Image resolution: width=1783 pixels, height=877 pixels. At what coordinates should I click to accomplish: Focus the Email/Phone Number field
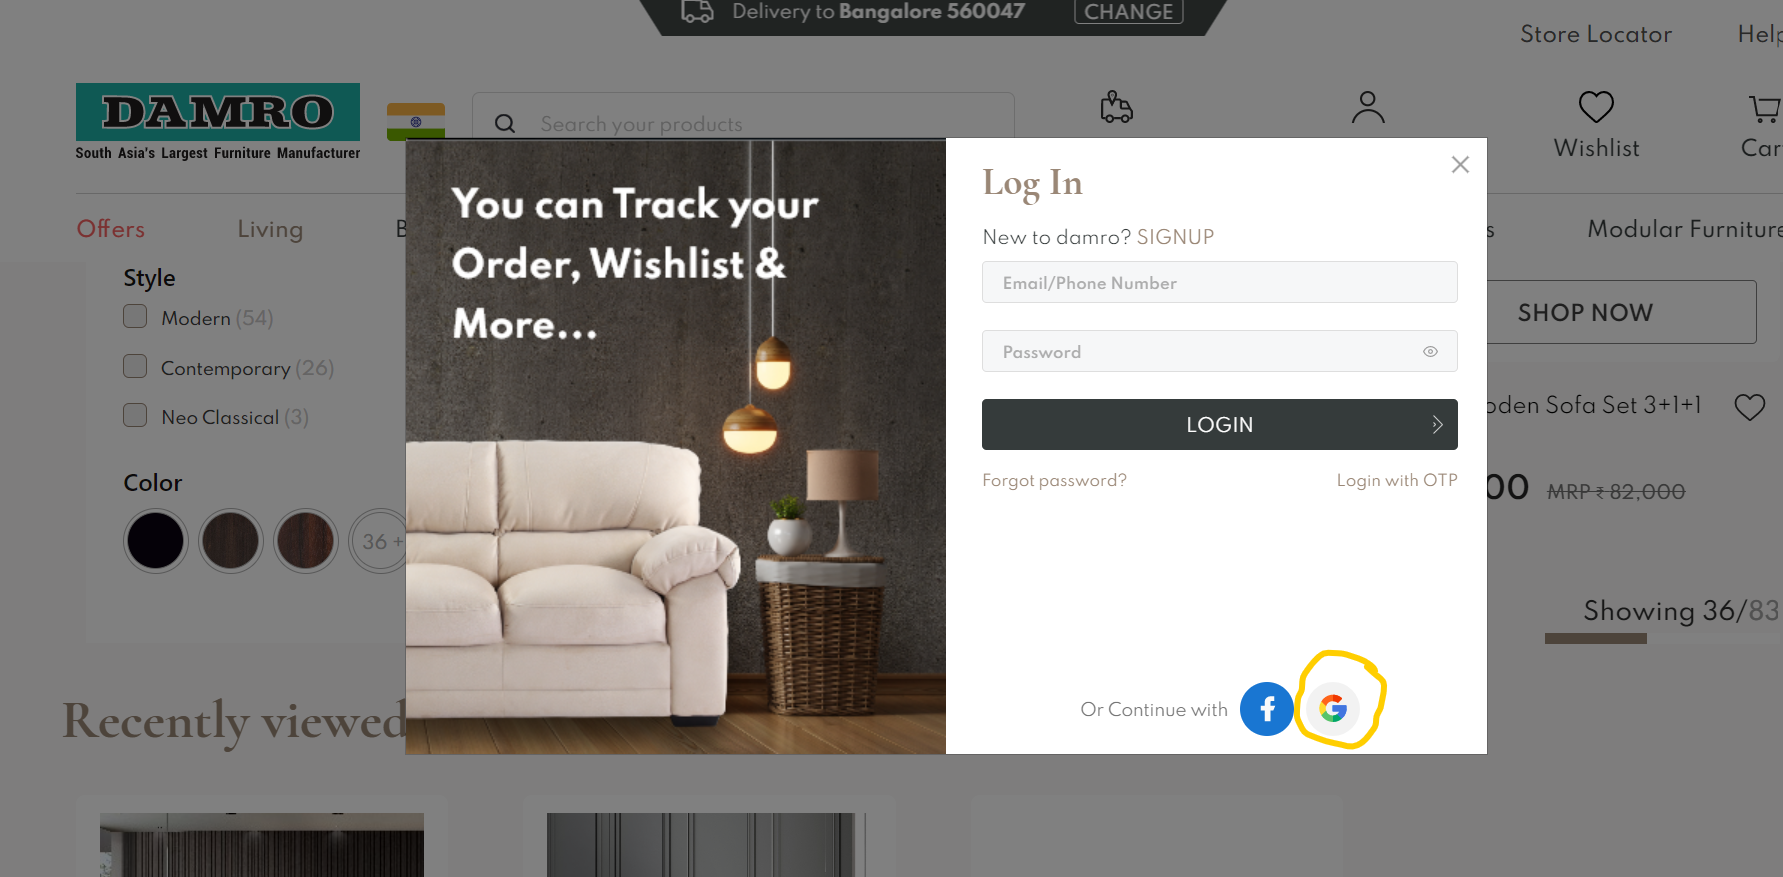[x=1219, y=282]
